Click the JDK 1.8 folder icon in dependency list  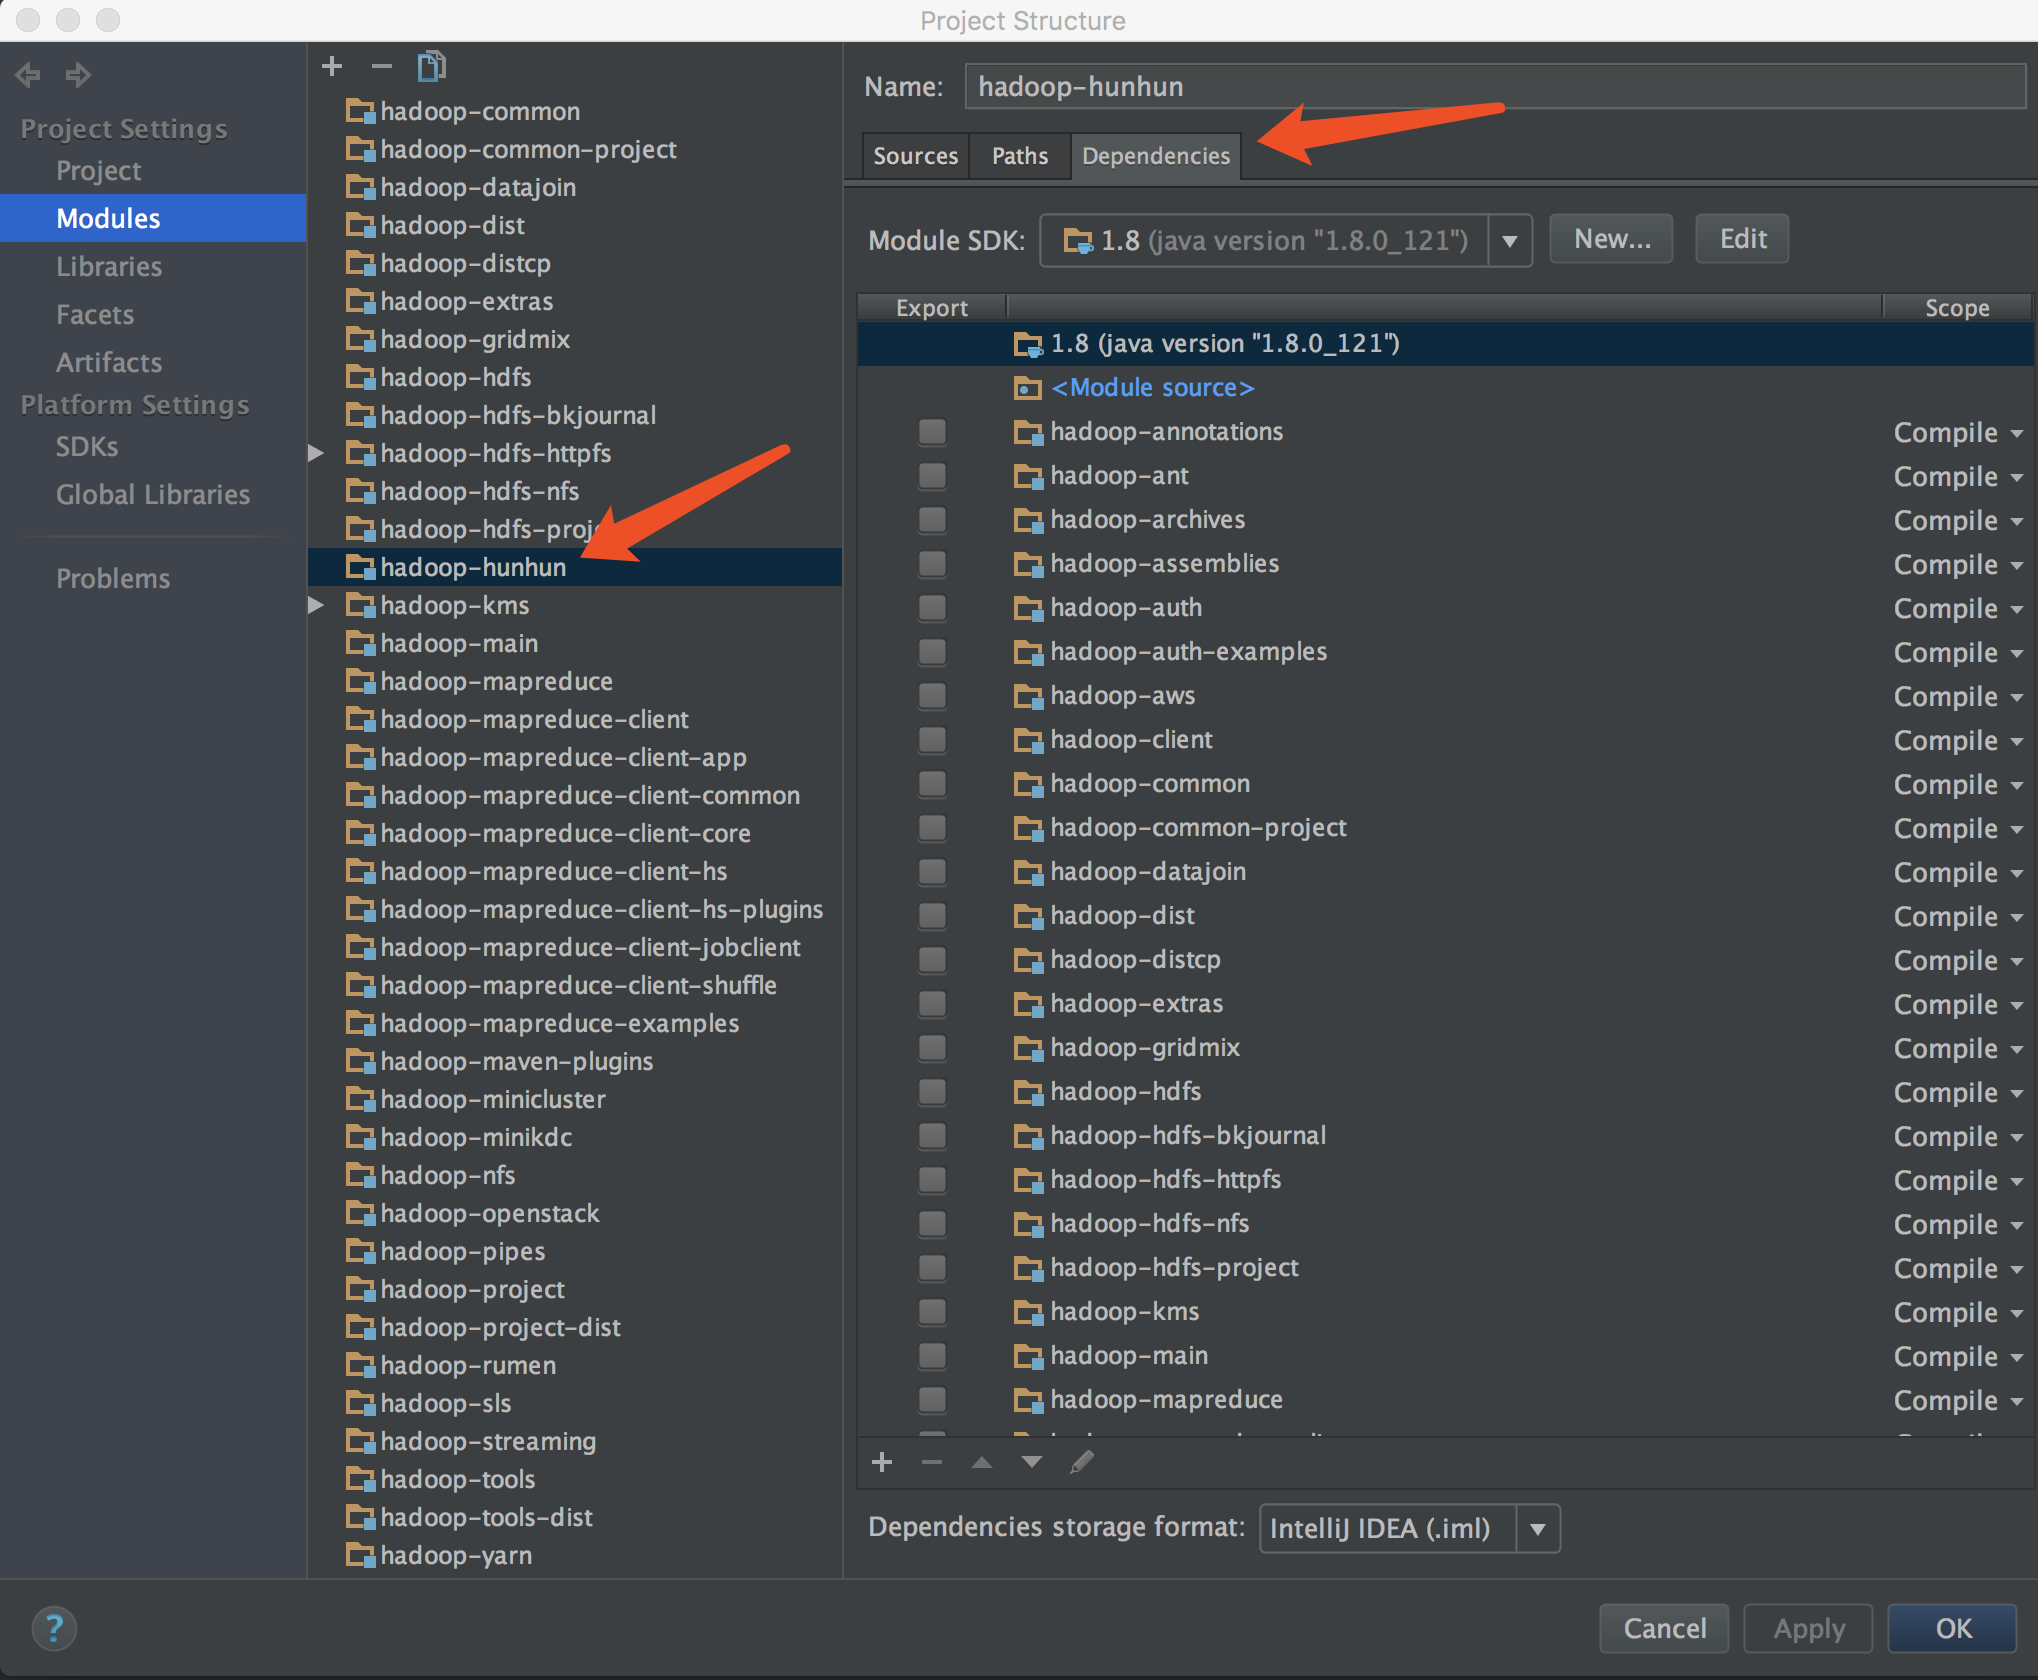(x=1028, y=344)
